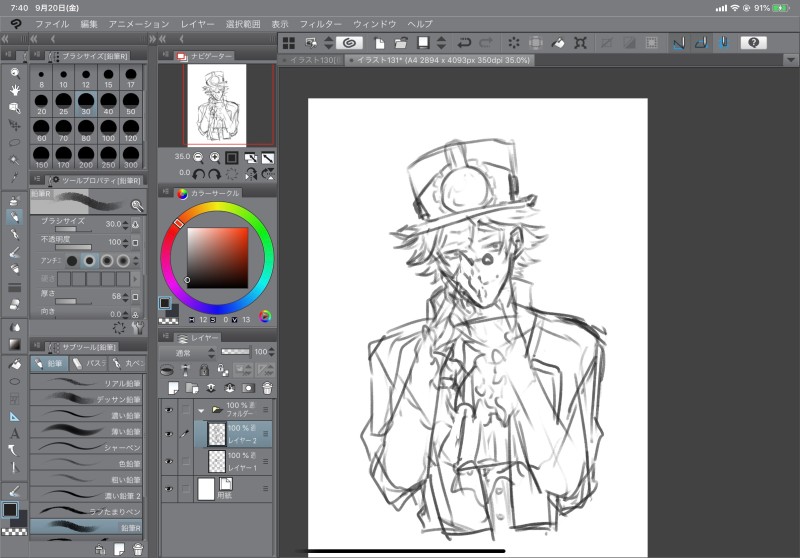Collapse the フォルダー layer folder
Image resolution: width=800 pixels, height=558 pixels.
tap(202, 410)
